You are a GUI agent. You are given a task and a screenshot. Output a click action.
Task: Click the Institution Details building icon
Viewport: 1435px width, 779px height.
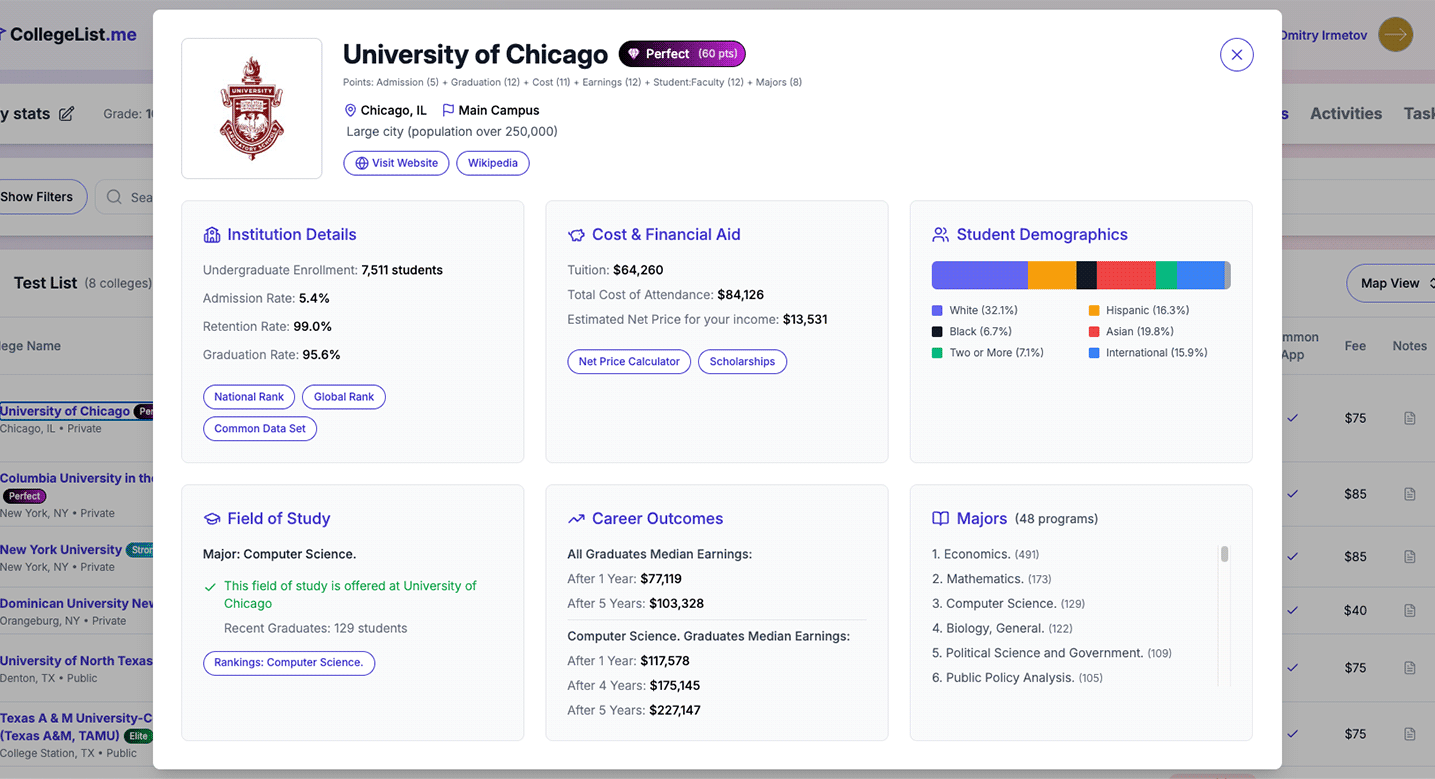tap(212, 235)
